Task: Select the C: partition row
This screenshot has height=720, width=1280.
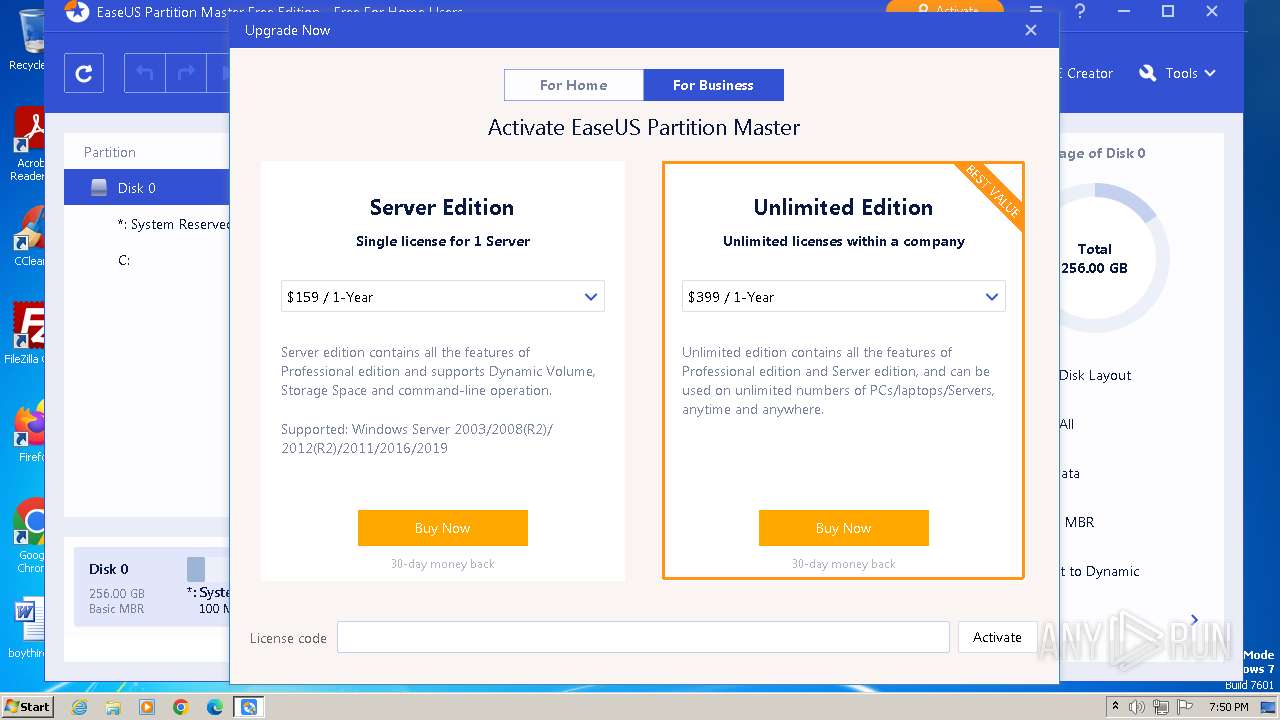Action: tap(147, 260)
